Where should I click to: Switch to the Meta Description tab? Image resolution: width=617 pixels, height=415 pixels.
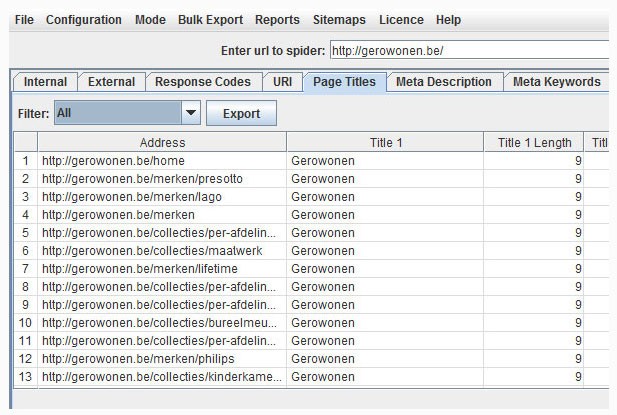(443, 82)
